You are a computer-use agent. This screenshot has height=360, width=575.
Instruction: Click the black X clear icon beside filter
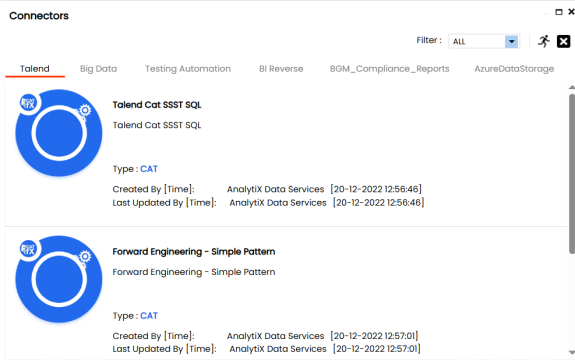pyautogui.click(x=563, y=41)
